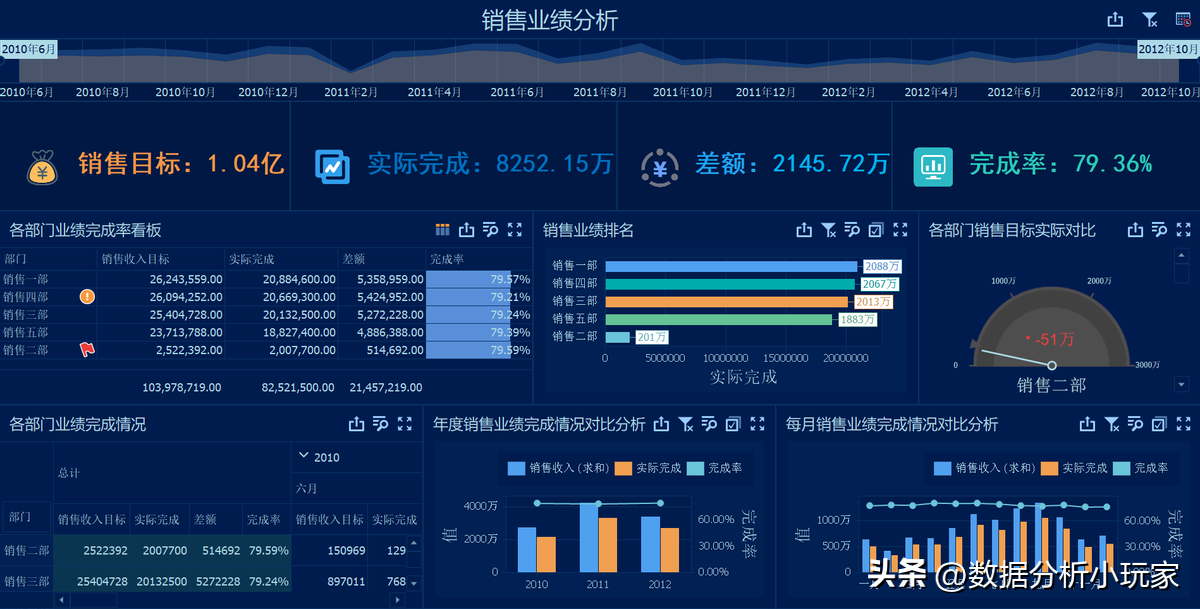Viewport: 1200px width, 609px height.
Task: Click the 2011 bar group in 年度 chart
Action: click(598, 537)
